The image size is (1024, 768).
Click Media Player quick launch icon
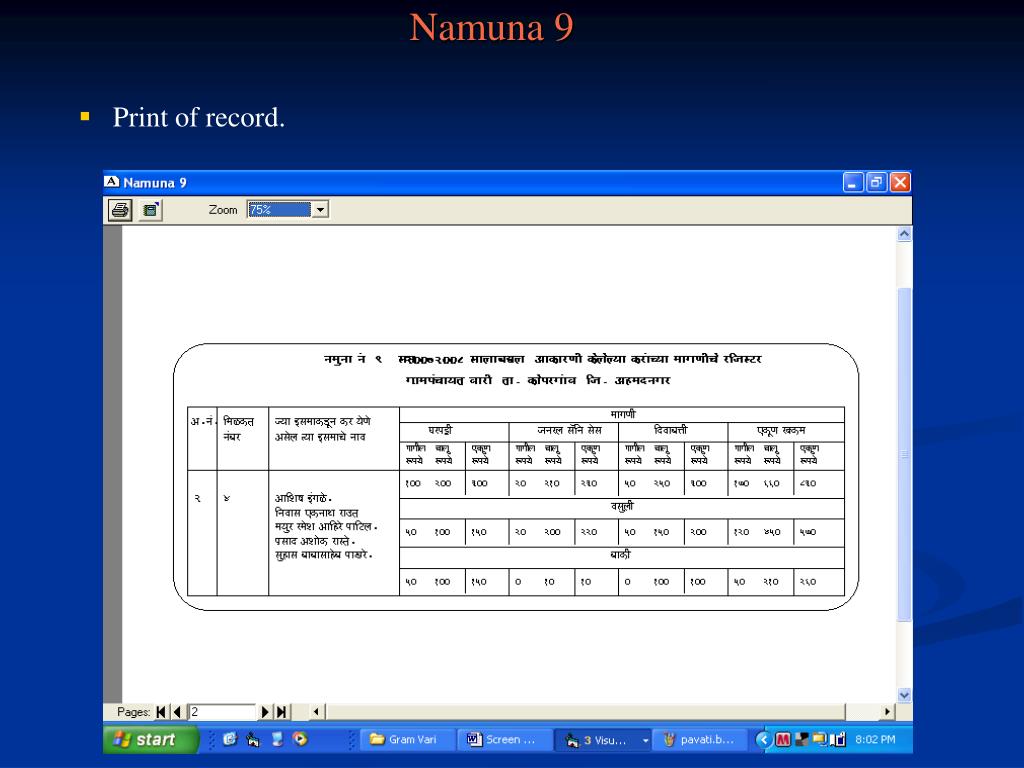click(300, 739)
